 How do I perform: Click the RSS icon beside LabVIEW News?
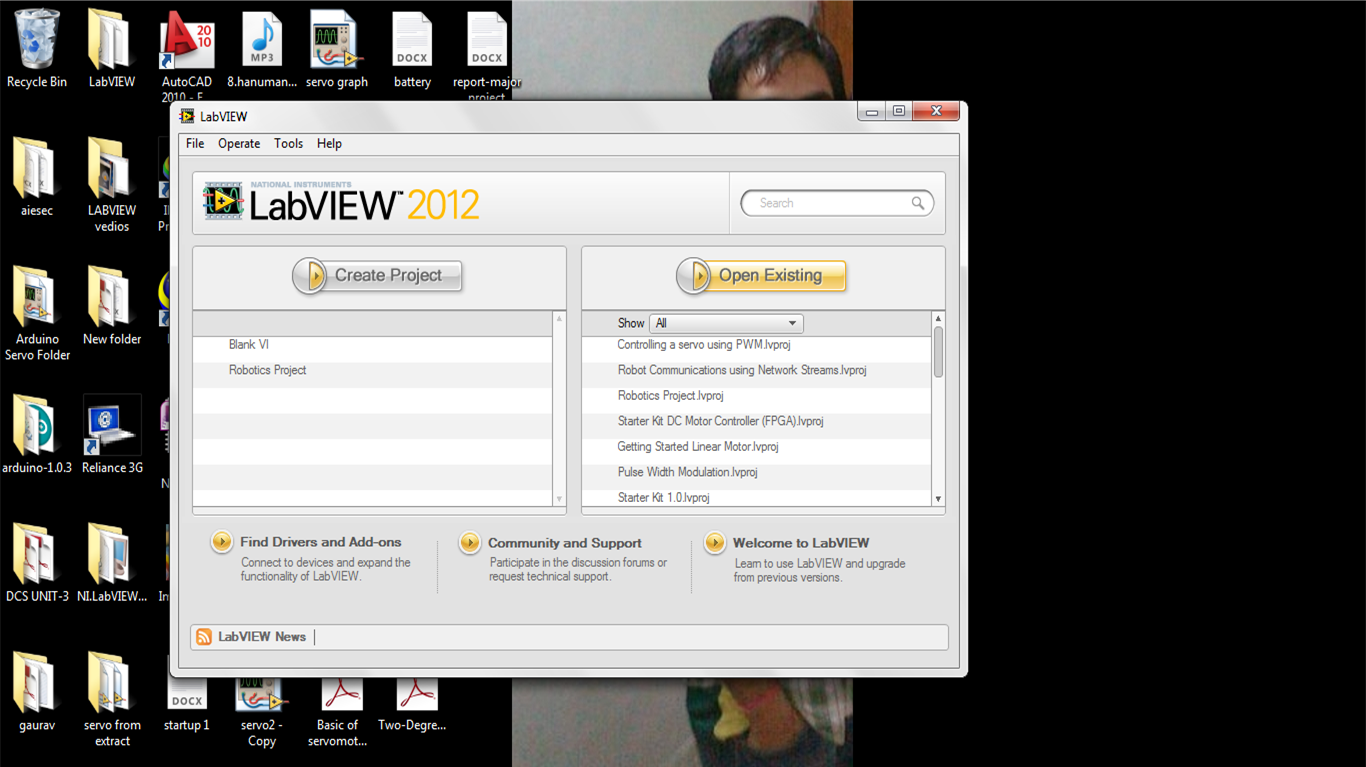205,637
